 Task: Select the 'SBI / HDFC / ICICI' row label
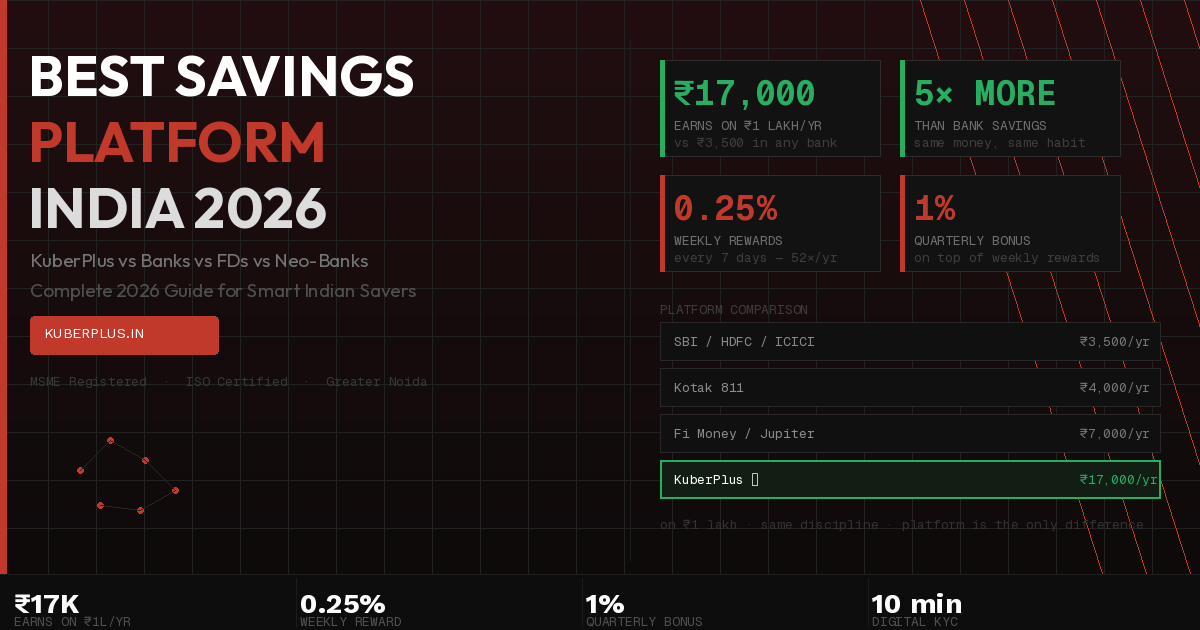(744, 342)
